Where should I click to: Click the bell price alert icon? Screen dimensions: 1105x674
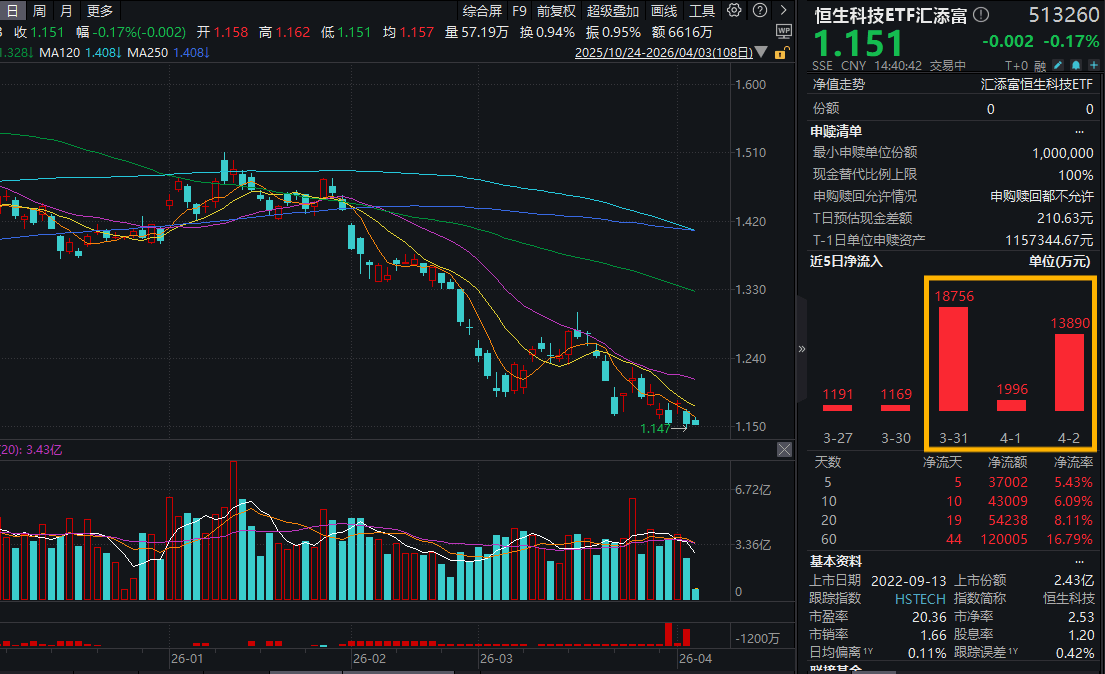pos(1076,65)
